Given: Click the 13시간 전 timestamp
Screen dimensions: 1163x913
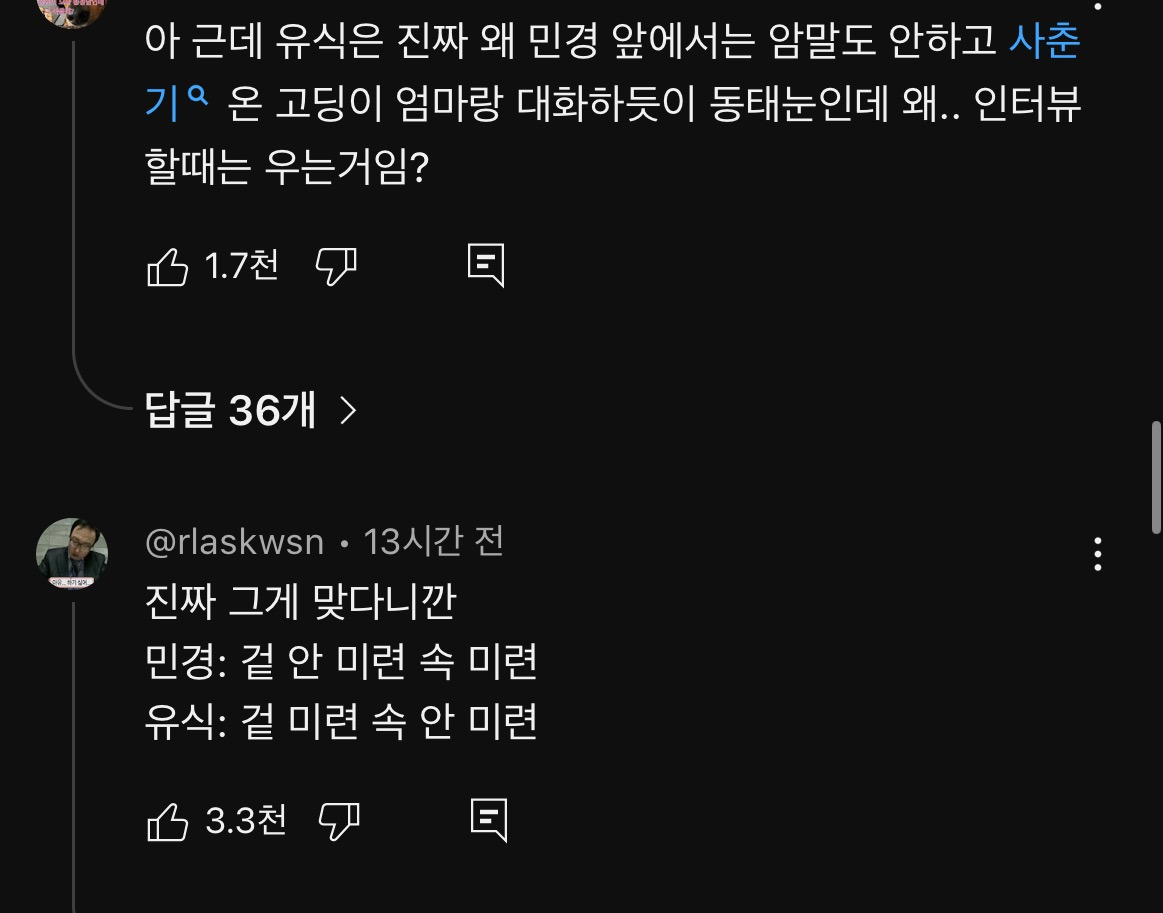Looking at the screenshot, I should pyautogui.click(x=433, y=542).
